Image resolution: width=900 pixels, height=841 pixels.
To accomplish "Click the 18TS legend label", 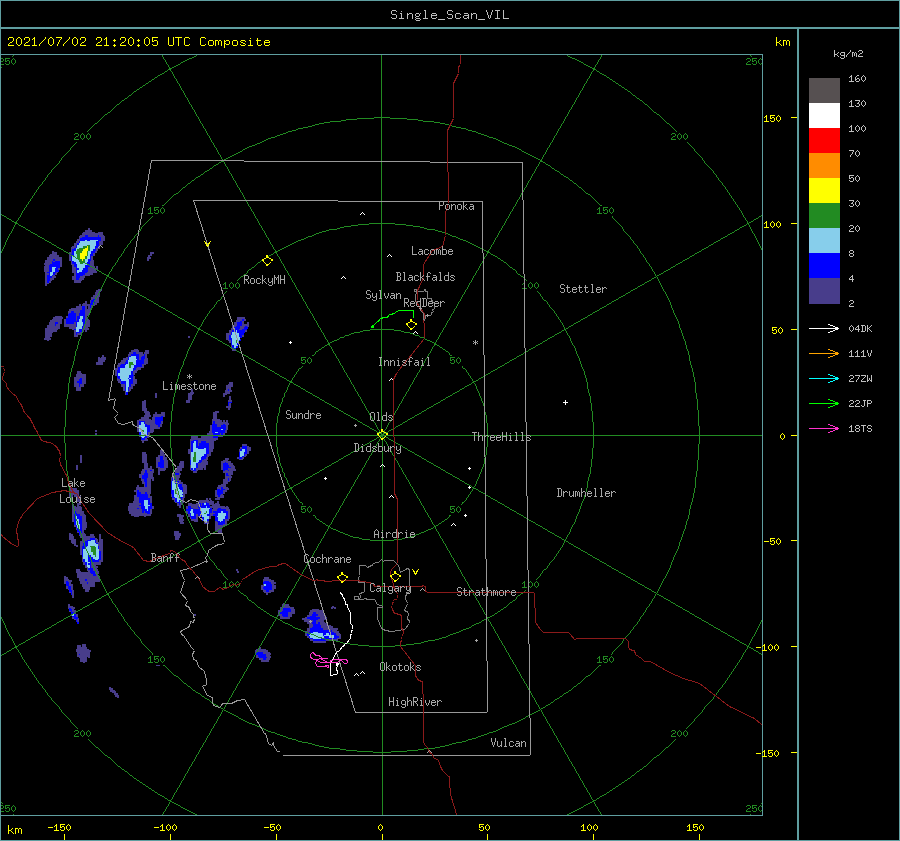I will 860,428.
